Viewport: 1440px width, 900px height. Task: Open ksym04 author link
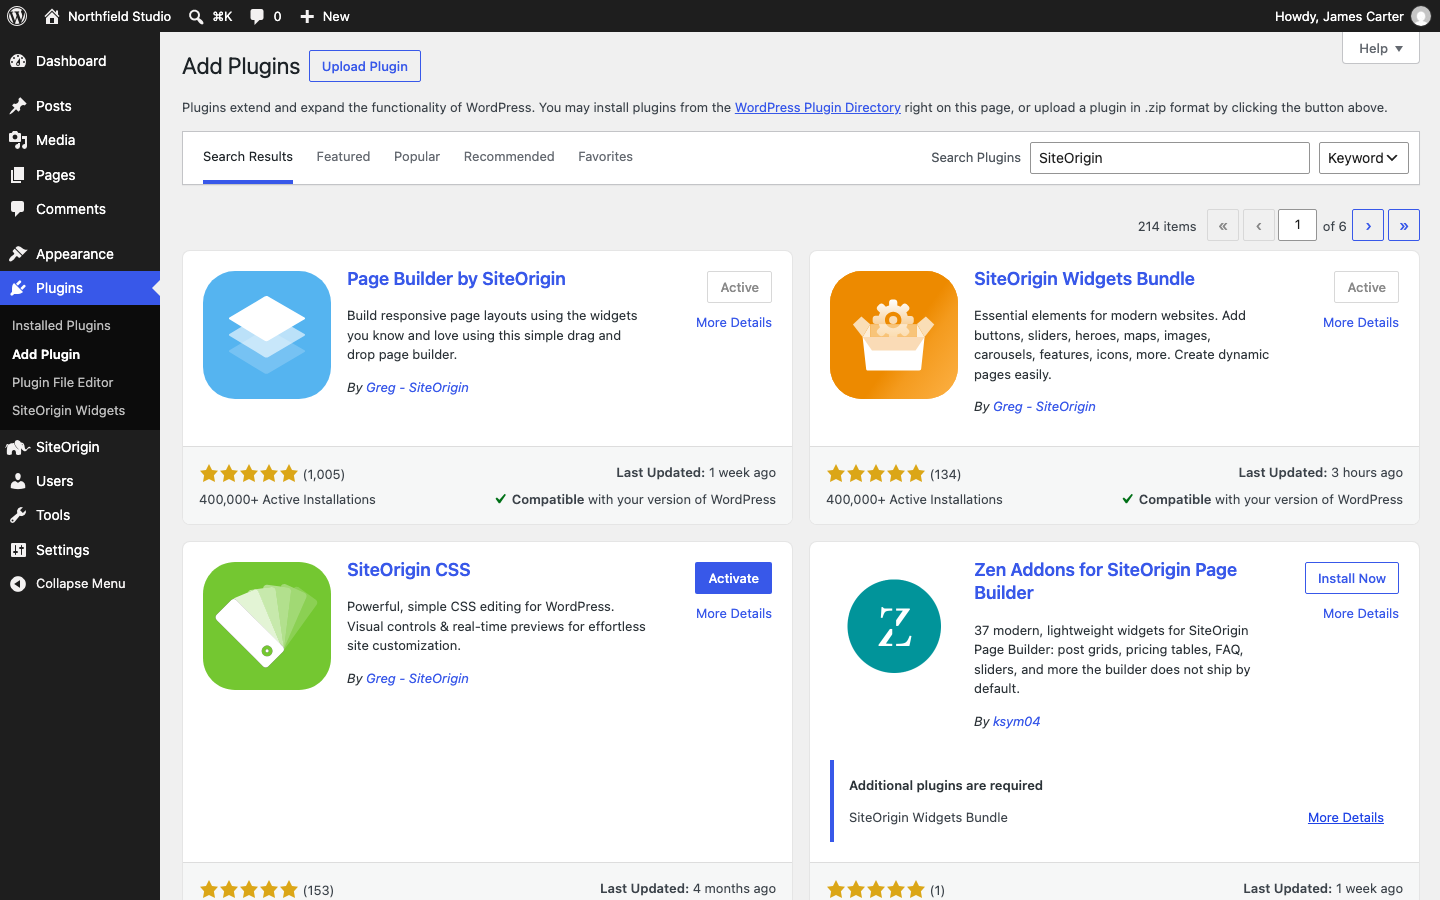click(1016, 722)
